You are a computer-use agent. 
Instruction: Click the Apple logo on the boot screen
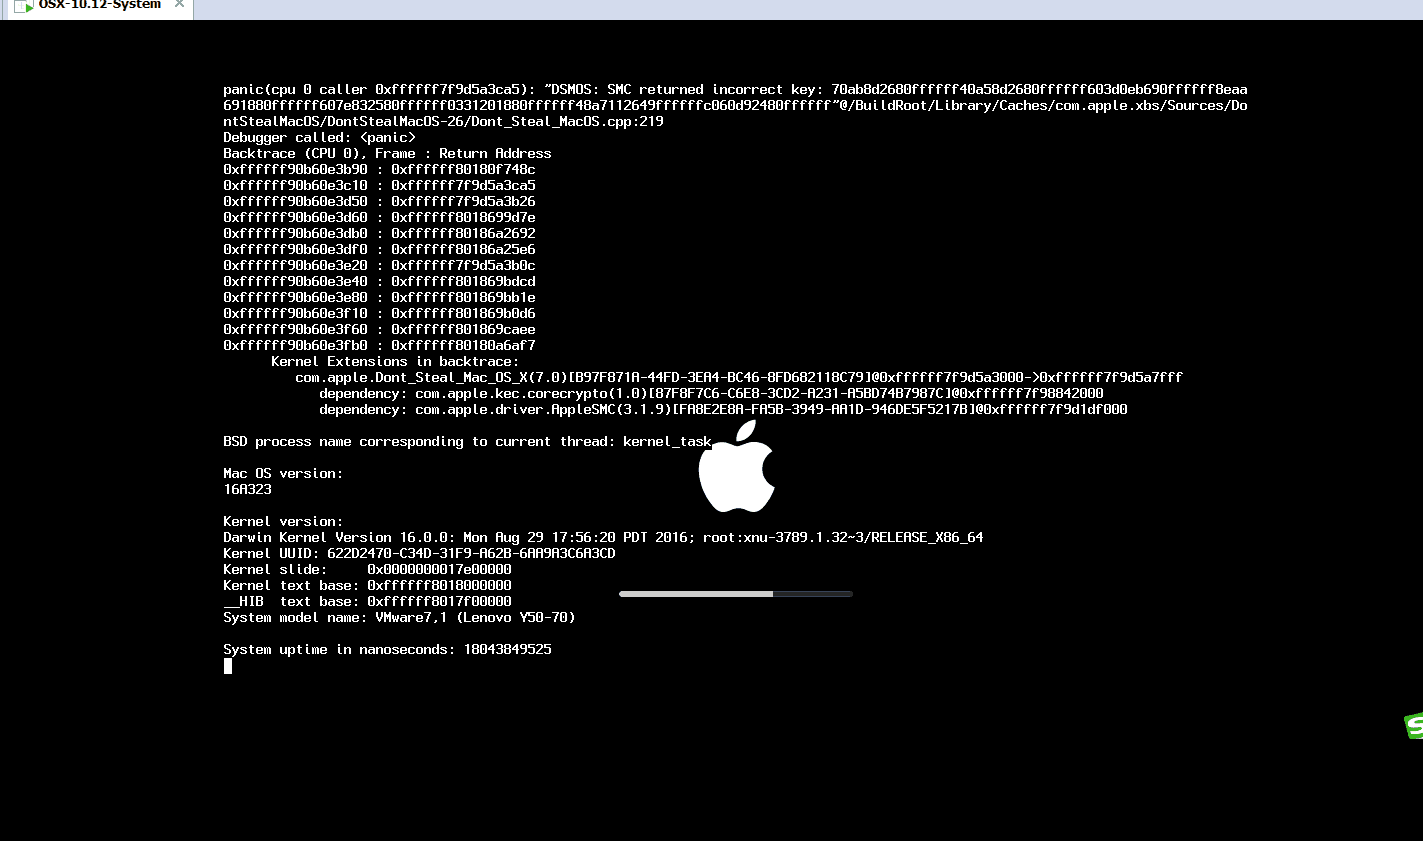[x=737, y=467]
